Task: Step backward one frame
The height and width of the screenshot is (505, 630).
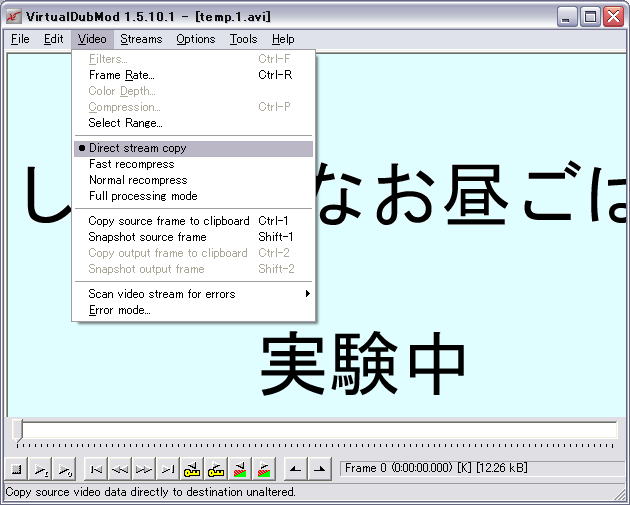Action: 120,469
